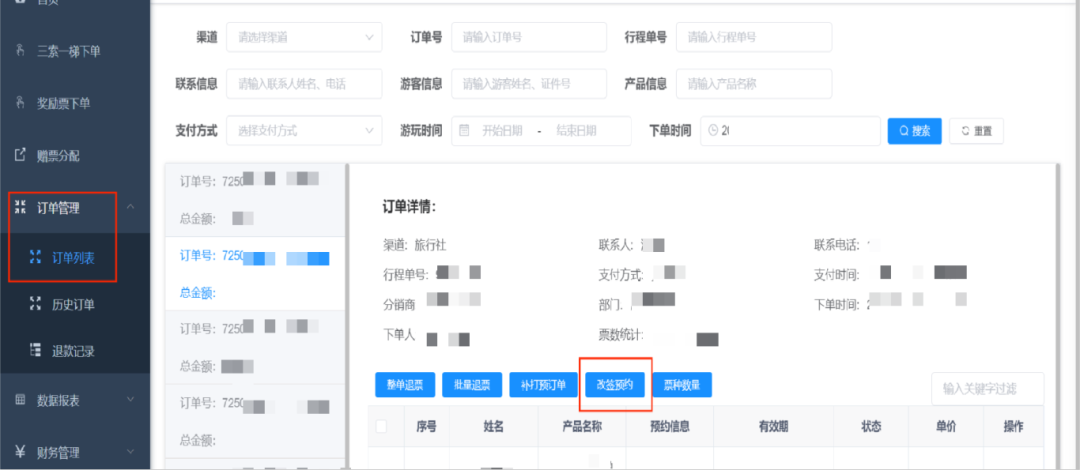Focus the 输入关键字过滤 filter box
The height and width of the screenshot is (470, 1080).
click(x=988, y=389)
